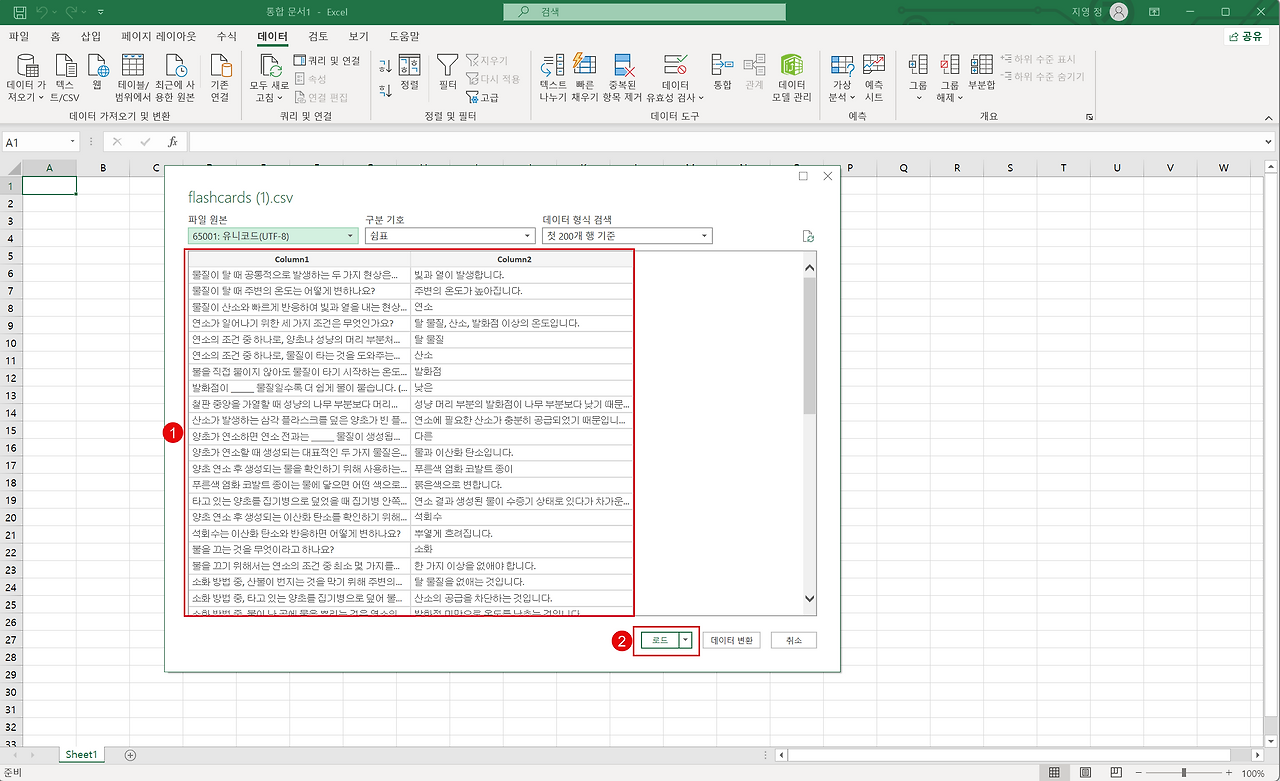Click the user account avatar icon
This screenshot has width=1280, height=781.
click(1119, 12)
